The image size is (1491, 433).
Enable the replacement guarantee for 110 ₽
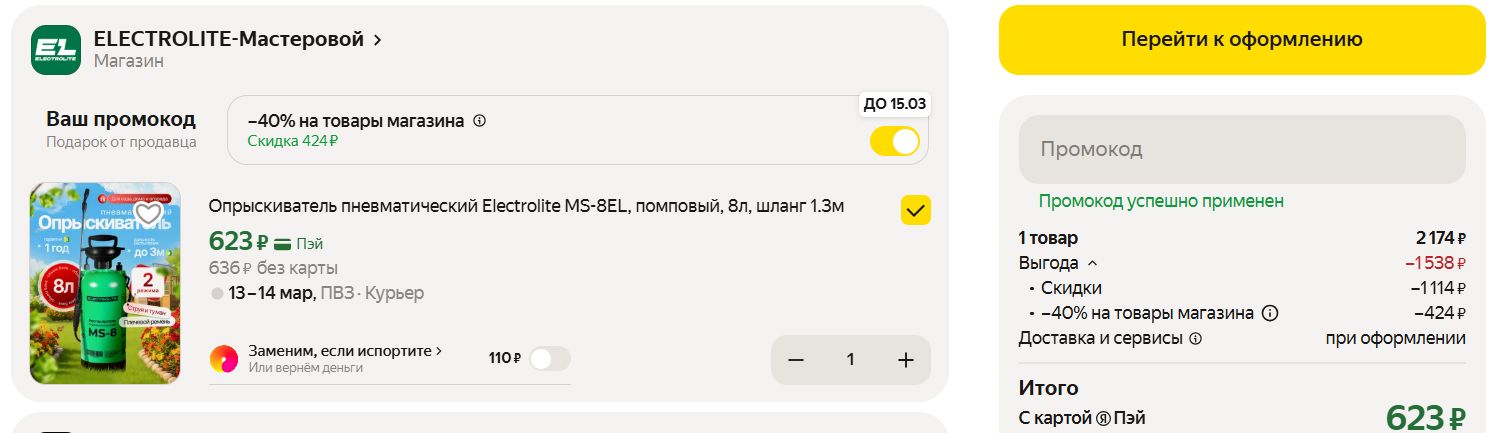point(549,359)
